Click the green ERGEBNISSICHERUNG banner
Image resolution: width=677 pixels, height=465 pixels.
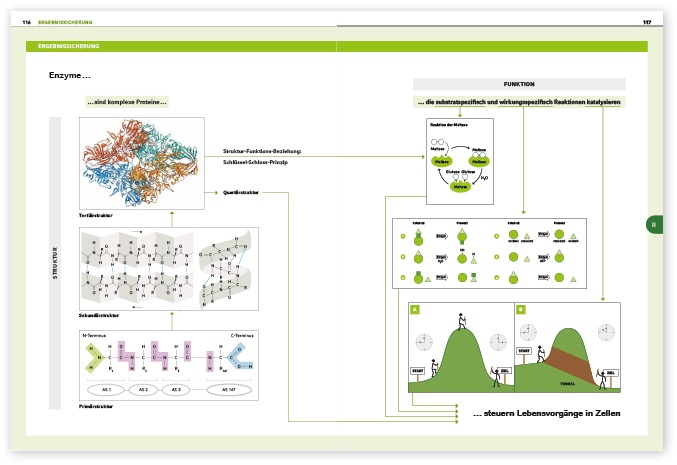pos(336,46)
